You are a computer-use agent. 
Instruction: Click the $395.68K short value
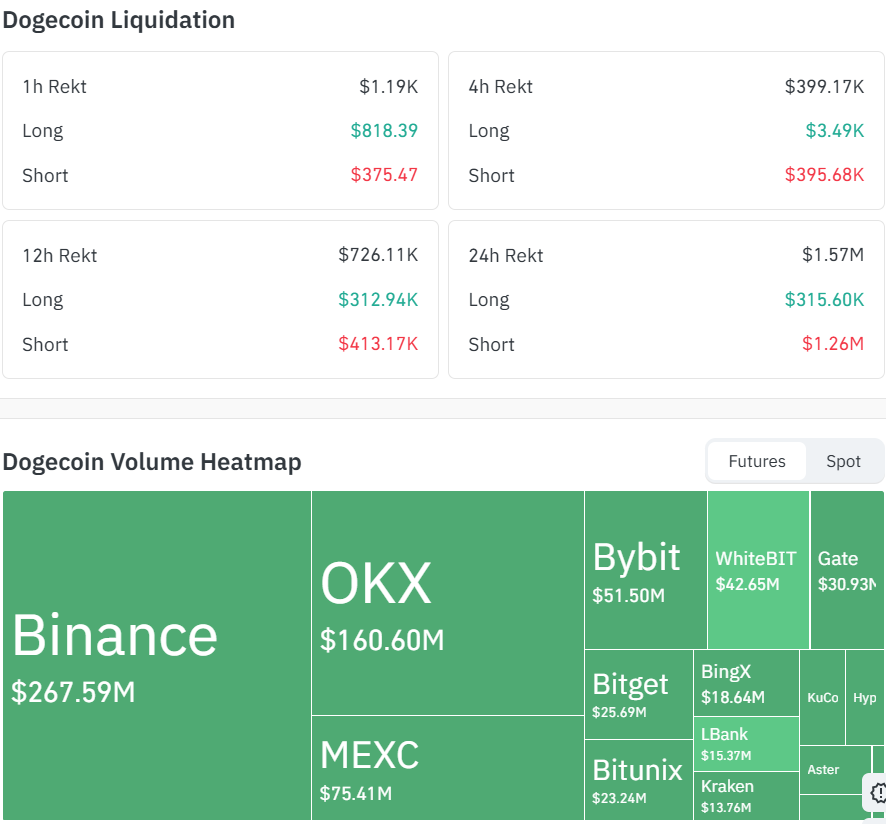(x=824, y=175)
